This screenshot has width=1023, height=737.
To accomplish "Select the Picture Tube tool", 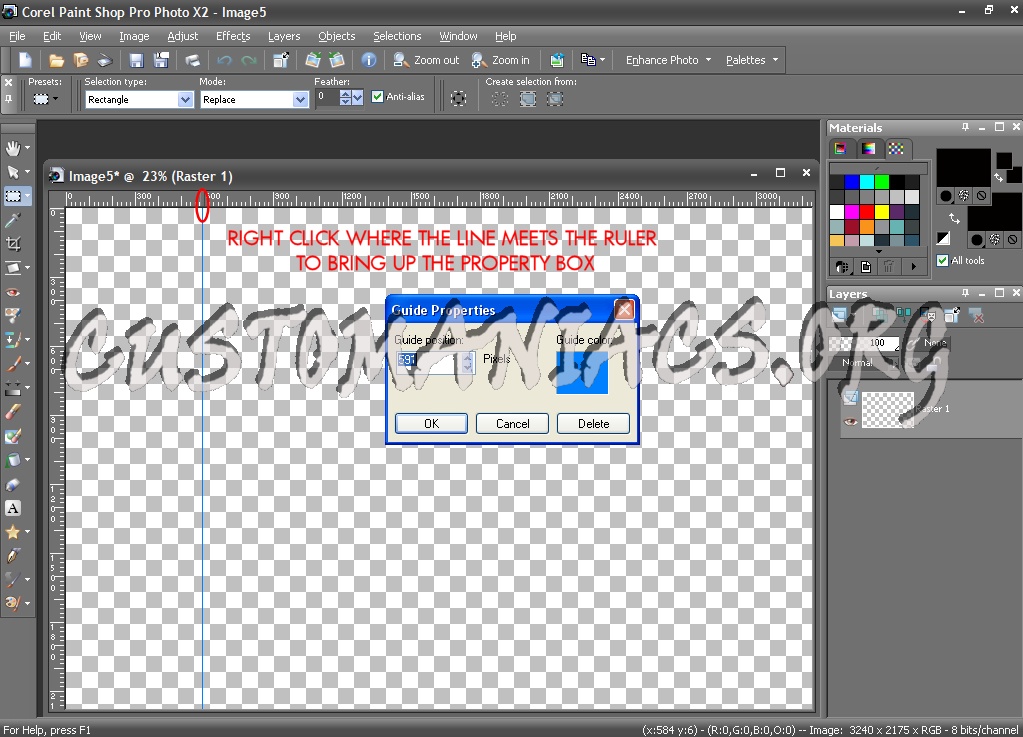I will point(12,485).
